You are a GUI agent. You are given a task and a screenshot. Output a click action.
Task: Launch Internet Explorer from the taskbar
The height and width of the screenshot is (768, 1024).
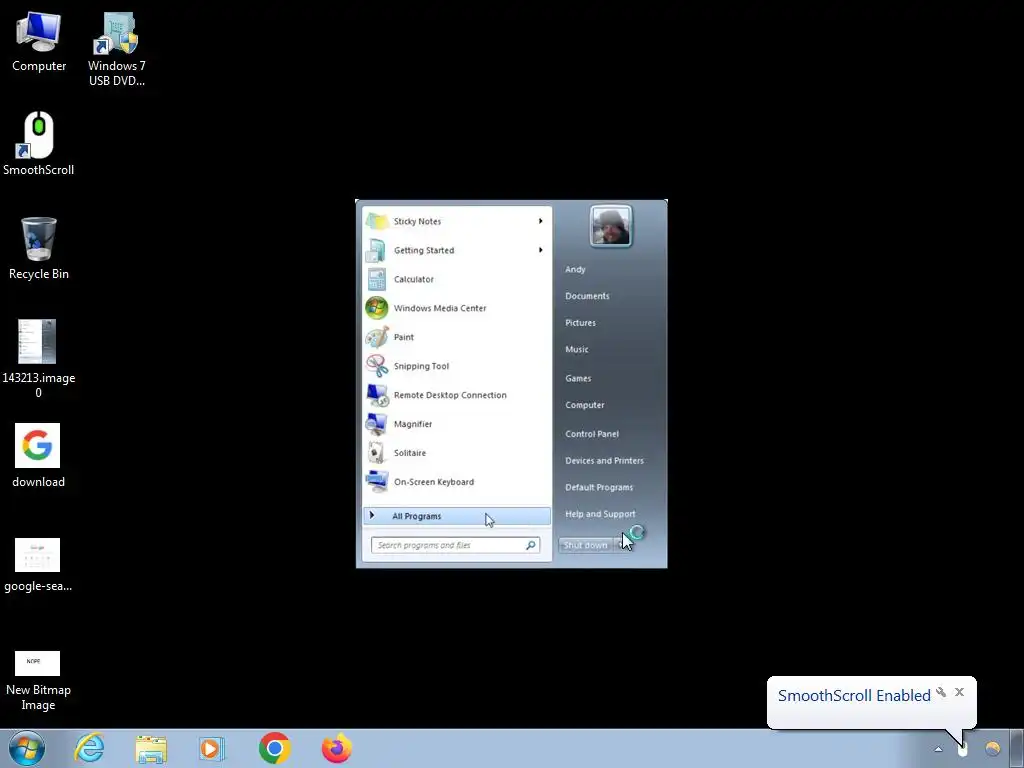coord(89,748)
